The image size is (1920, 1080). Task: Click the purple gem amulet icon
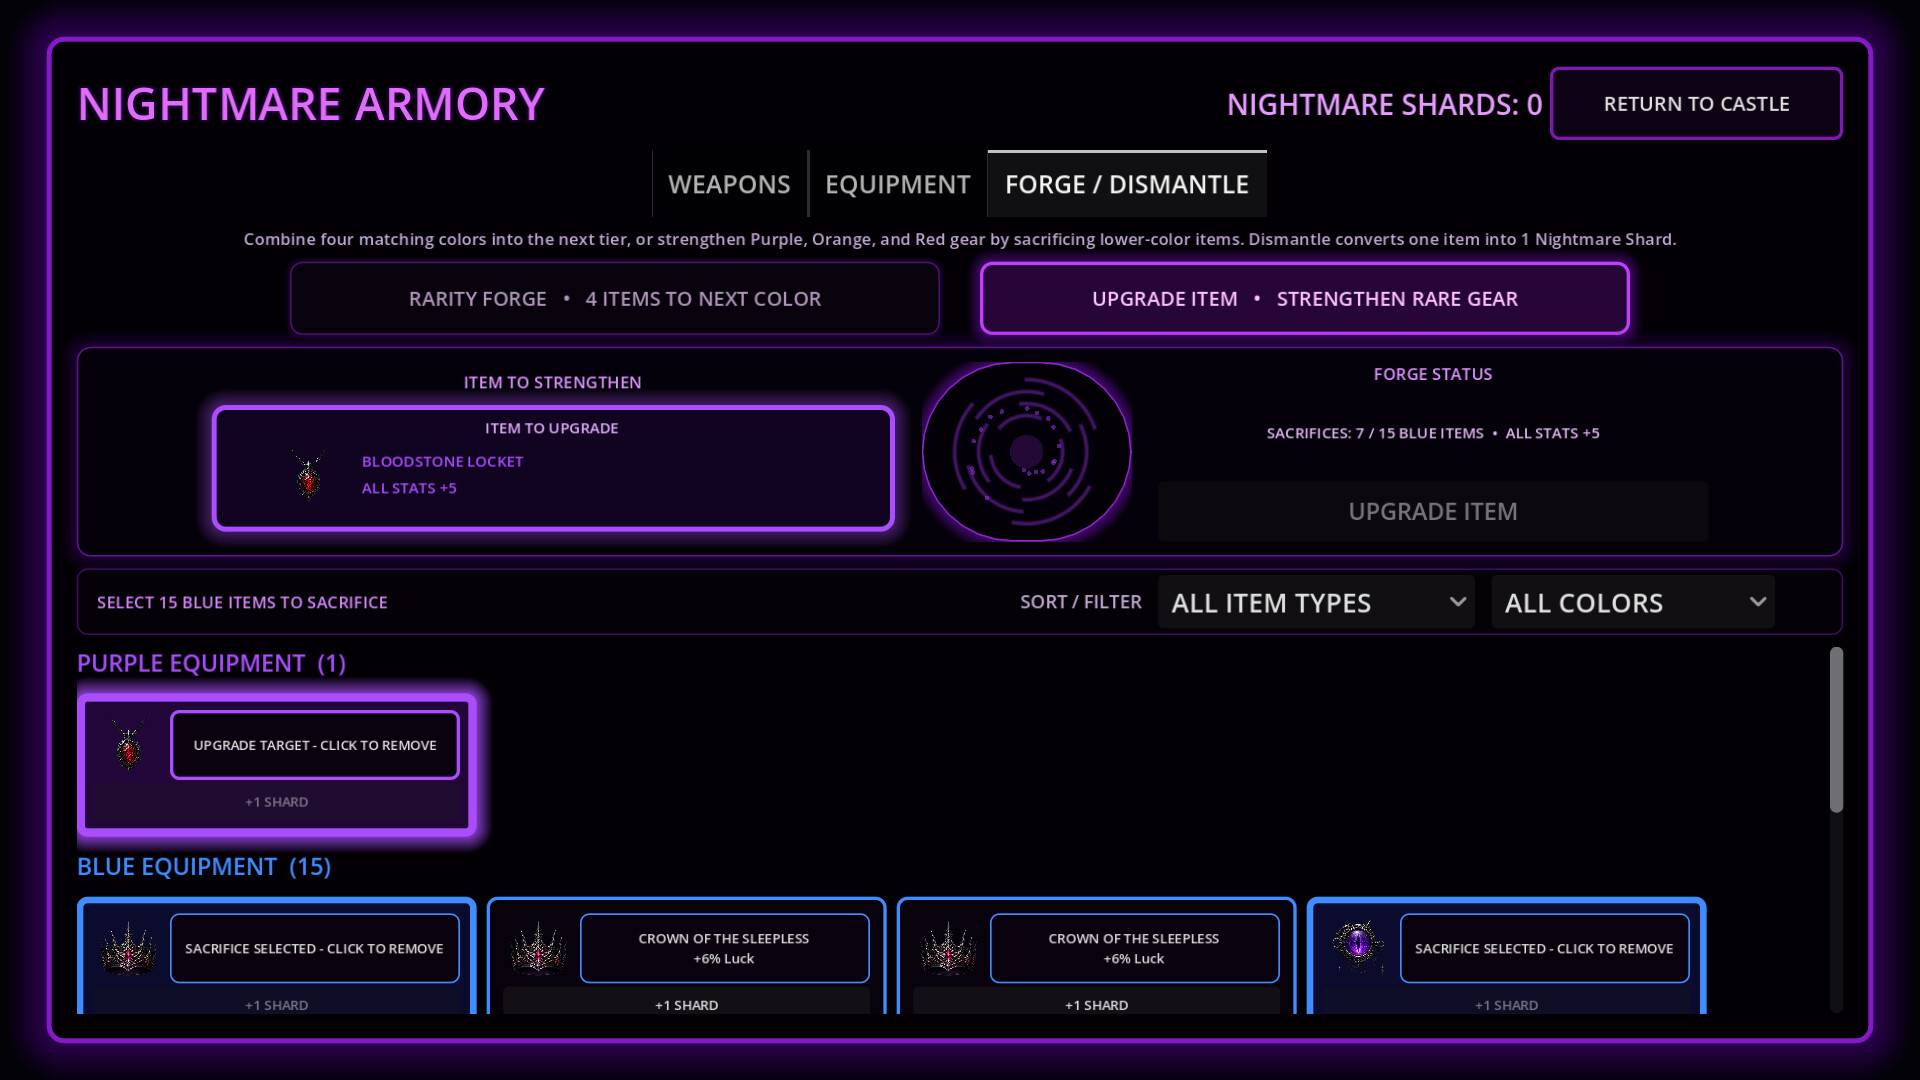click(x=1358, y=944)
